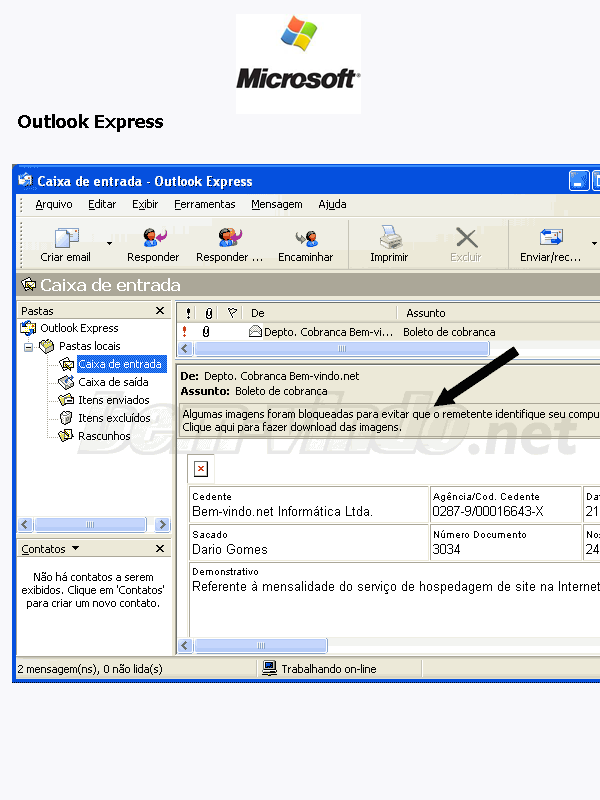The height and width of the screenshot is (800, 600).
Task: Click the Criar email toolbar icon
Action: click(66, 238)
